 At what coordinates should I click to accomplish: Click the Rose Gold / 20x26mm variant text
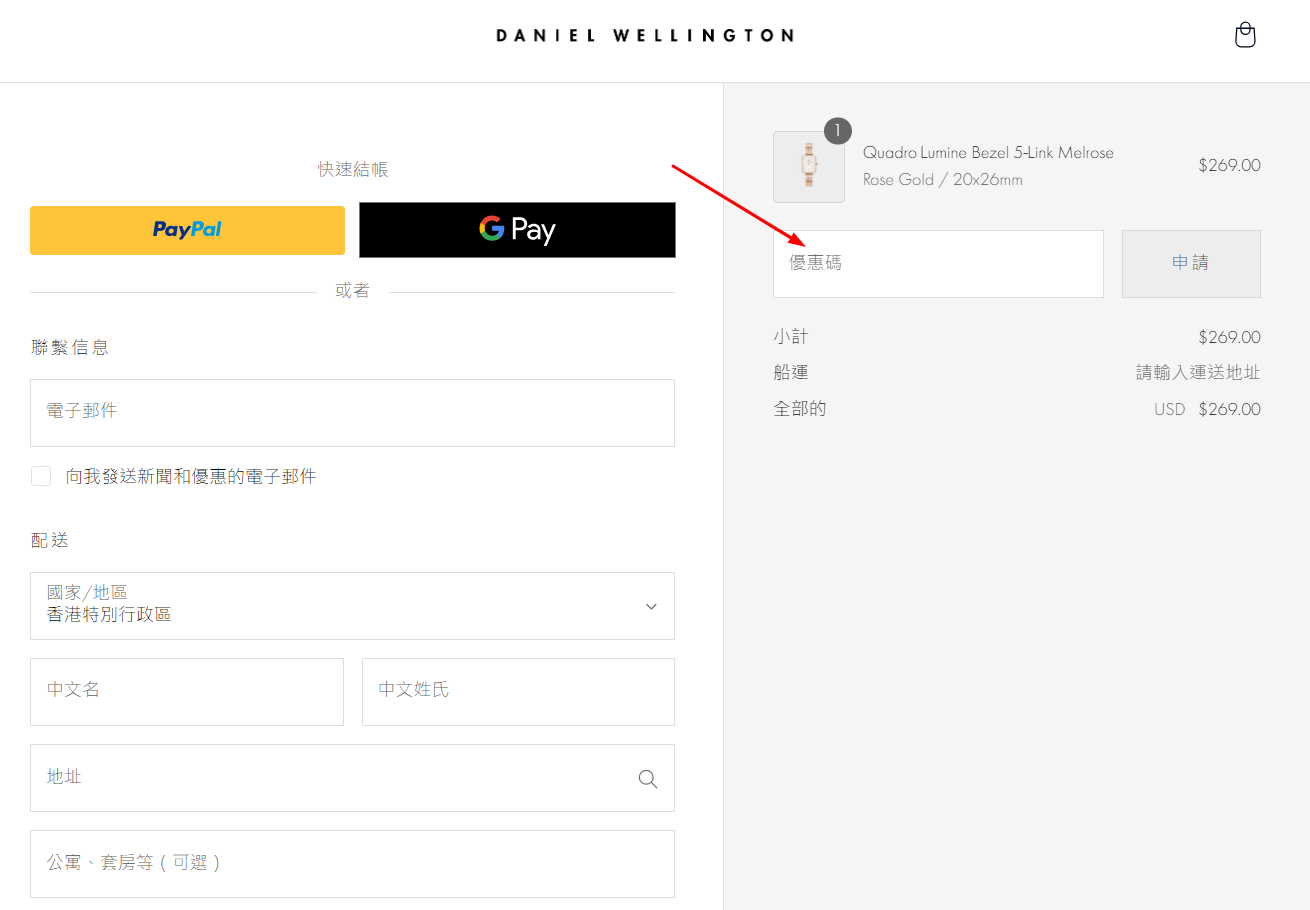click(x=943, y=180)
